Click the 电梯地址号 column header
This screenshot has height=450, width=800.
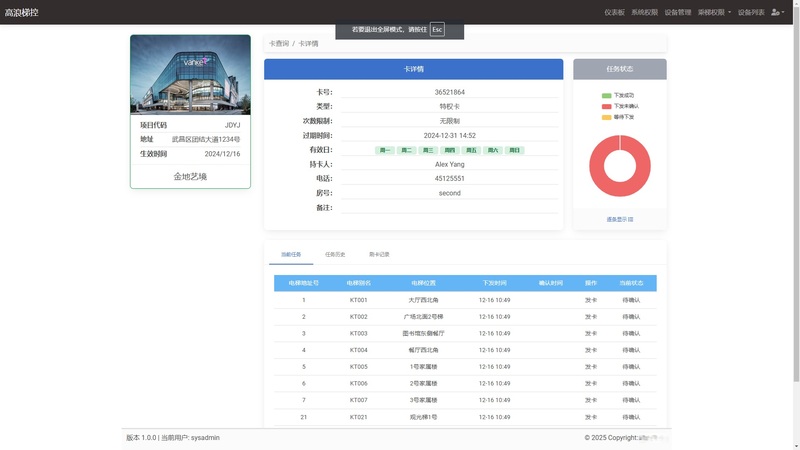(304, 283)
